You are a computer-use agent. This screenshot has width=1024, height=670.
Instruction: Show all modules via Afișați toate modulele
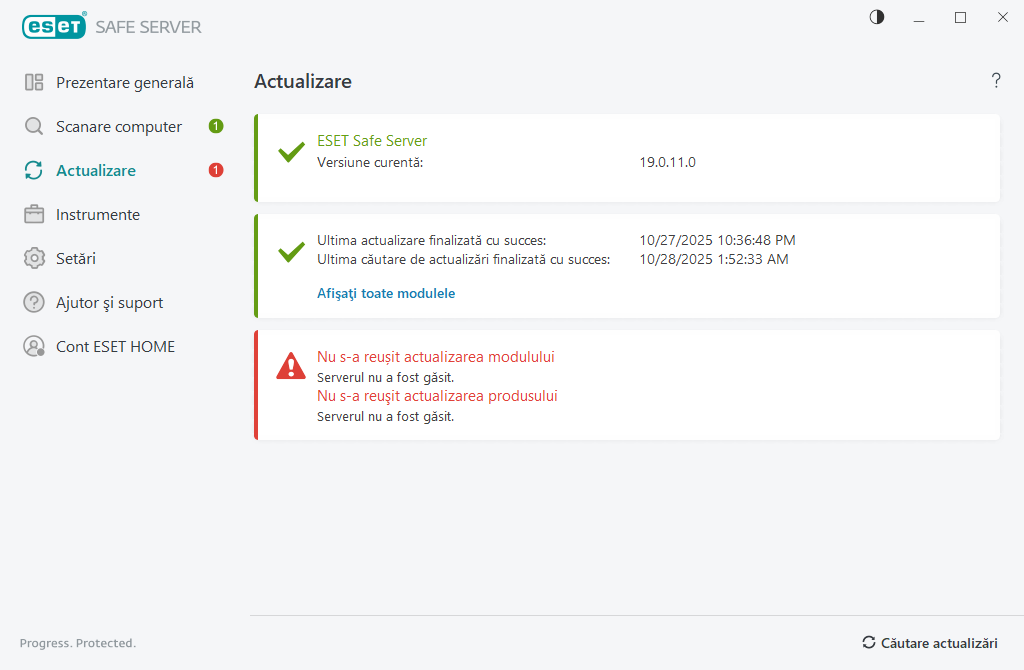click(x=386, y=293)
